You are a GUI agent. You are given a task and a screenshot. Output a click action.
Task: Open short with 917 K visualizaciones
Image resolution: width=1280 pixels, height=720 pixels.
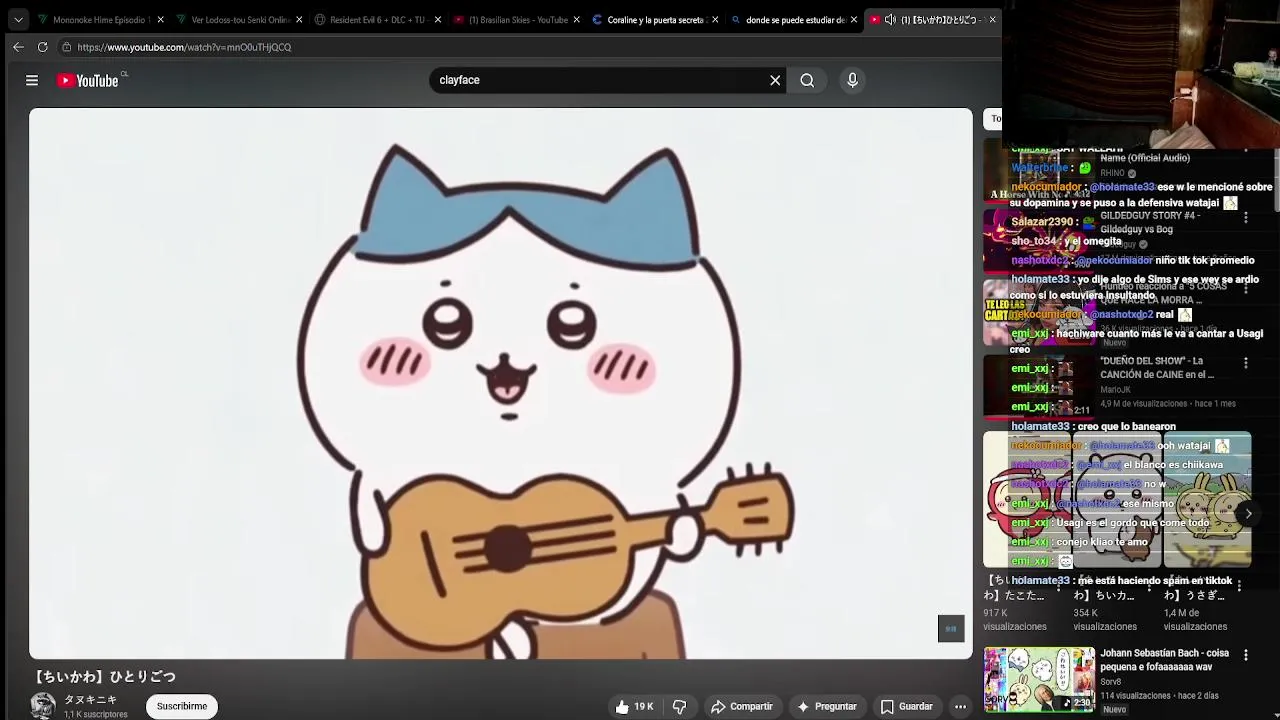click(x=1027, y=500)
